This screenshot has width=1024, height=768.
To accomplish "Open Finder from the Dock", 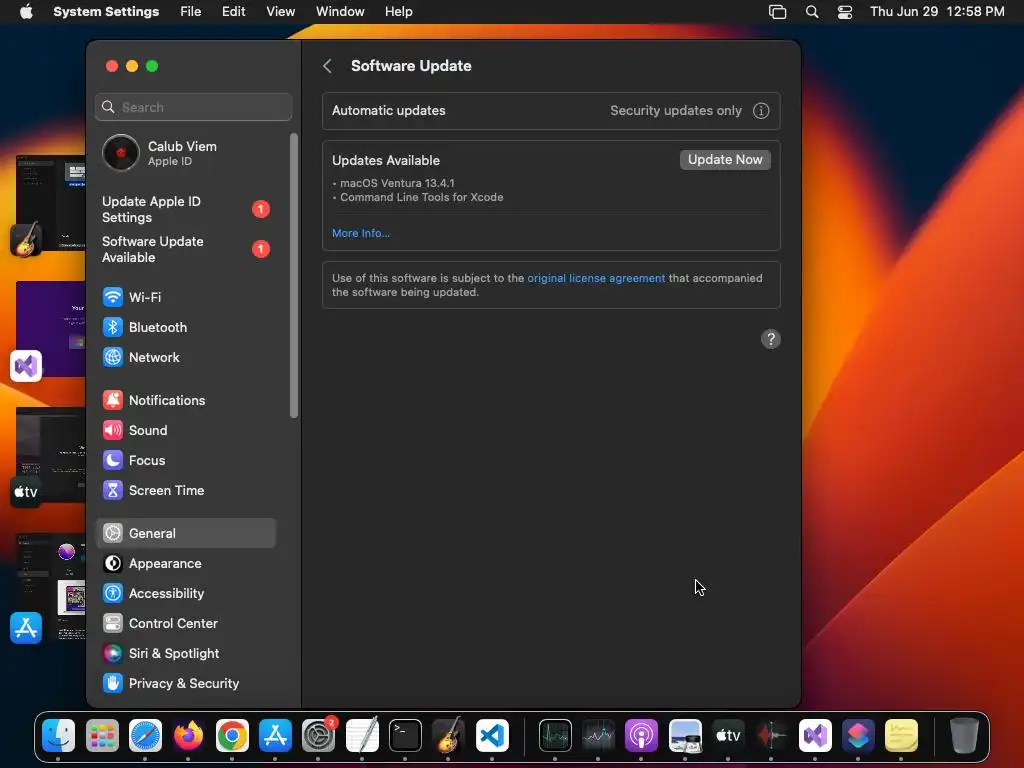I will (59, 735).
